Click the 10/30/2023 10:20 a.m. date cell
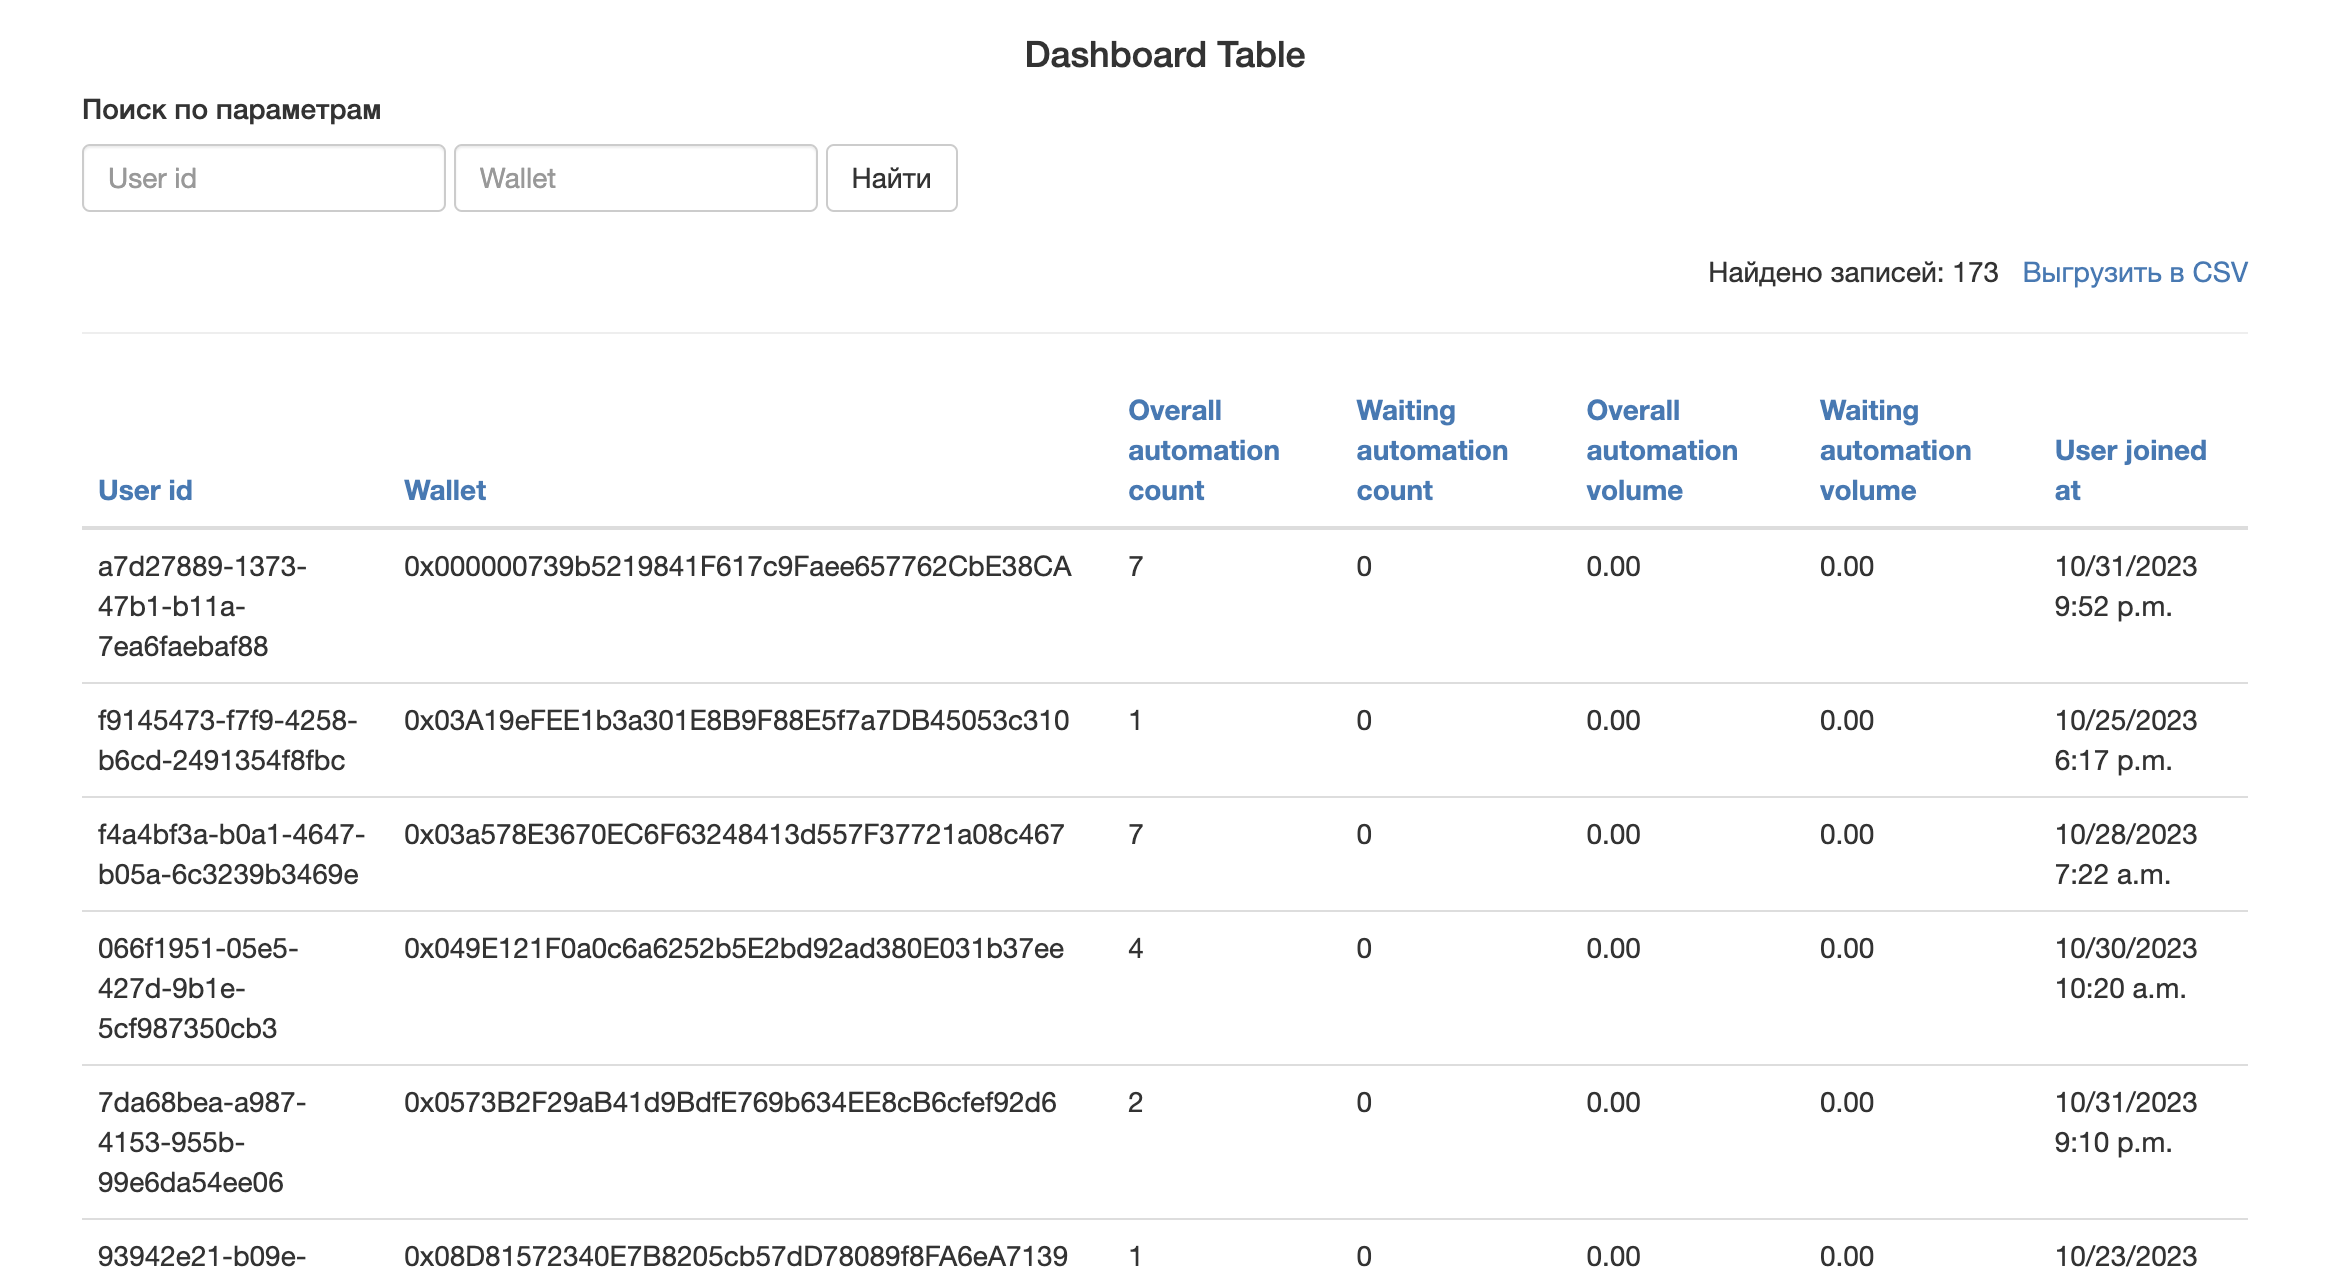Image resolution: width=2352 pixels, height=1280 pixels. click(2124, 968)
